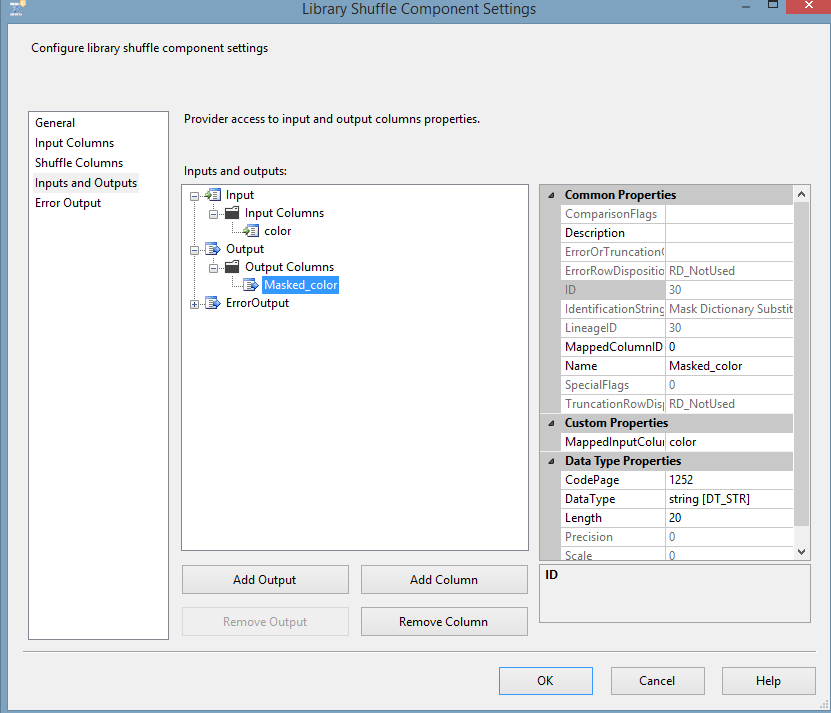Collapse the Input tree node

point(195,196)
